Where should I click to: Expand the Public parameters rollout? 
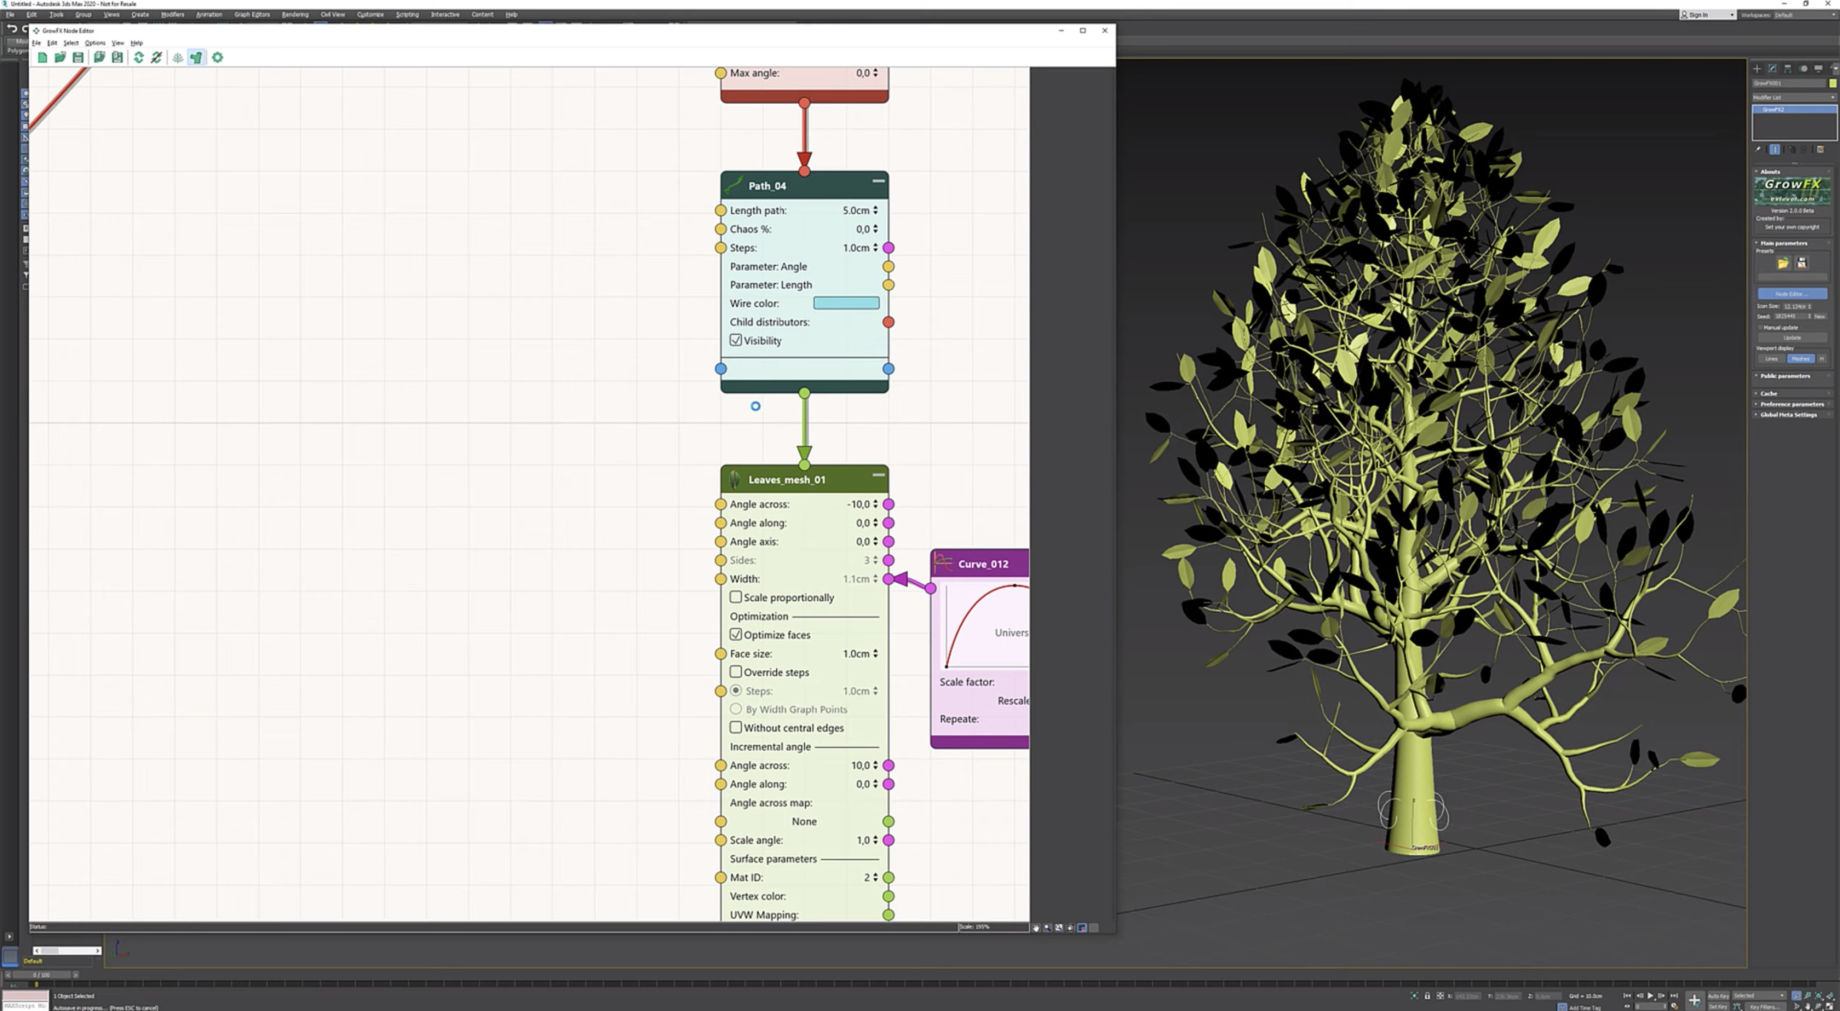(x=1785, y=376)
